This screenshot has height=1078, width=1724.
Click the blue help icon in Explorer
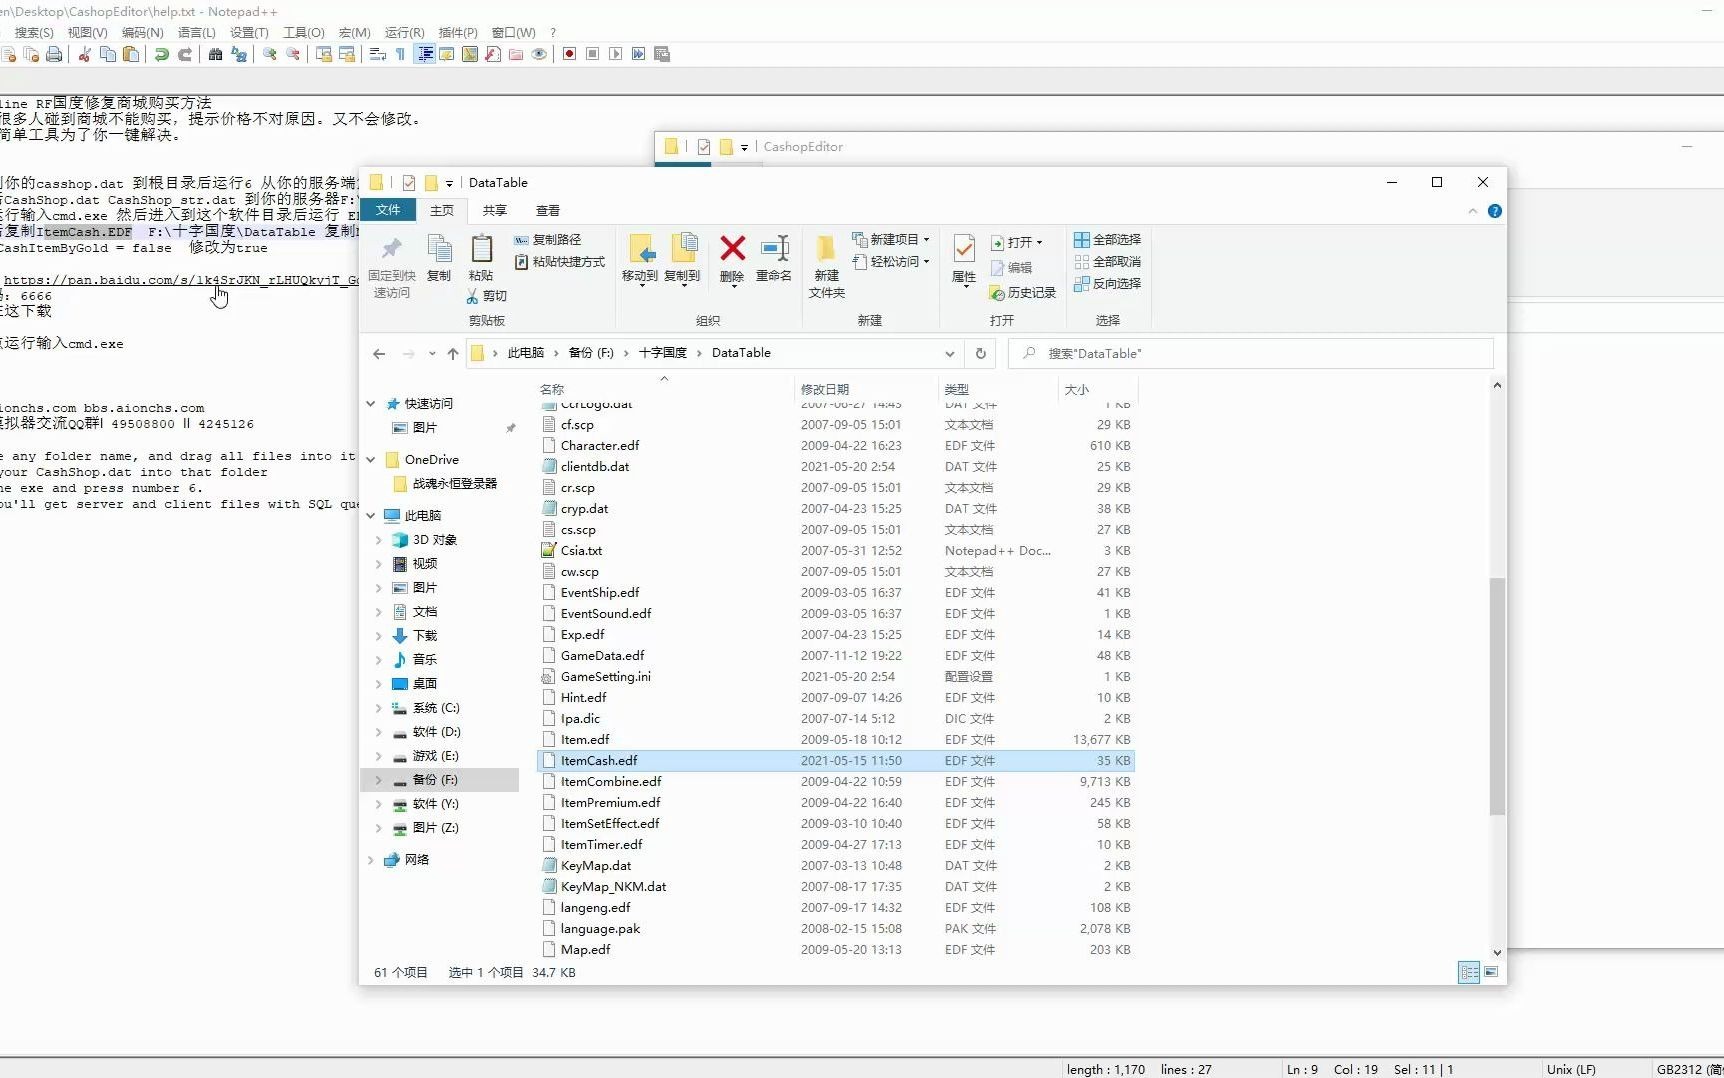coord(1494,211)
